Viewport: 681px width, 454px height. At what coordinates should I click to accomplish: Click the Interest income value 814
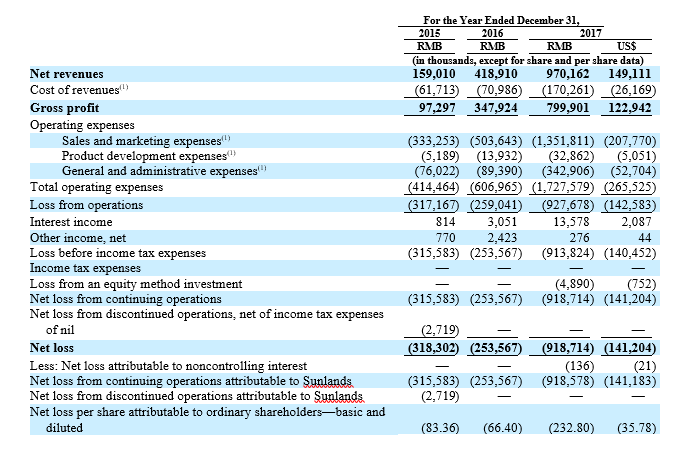point(446,222)
